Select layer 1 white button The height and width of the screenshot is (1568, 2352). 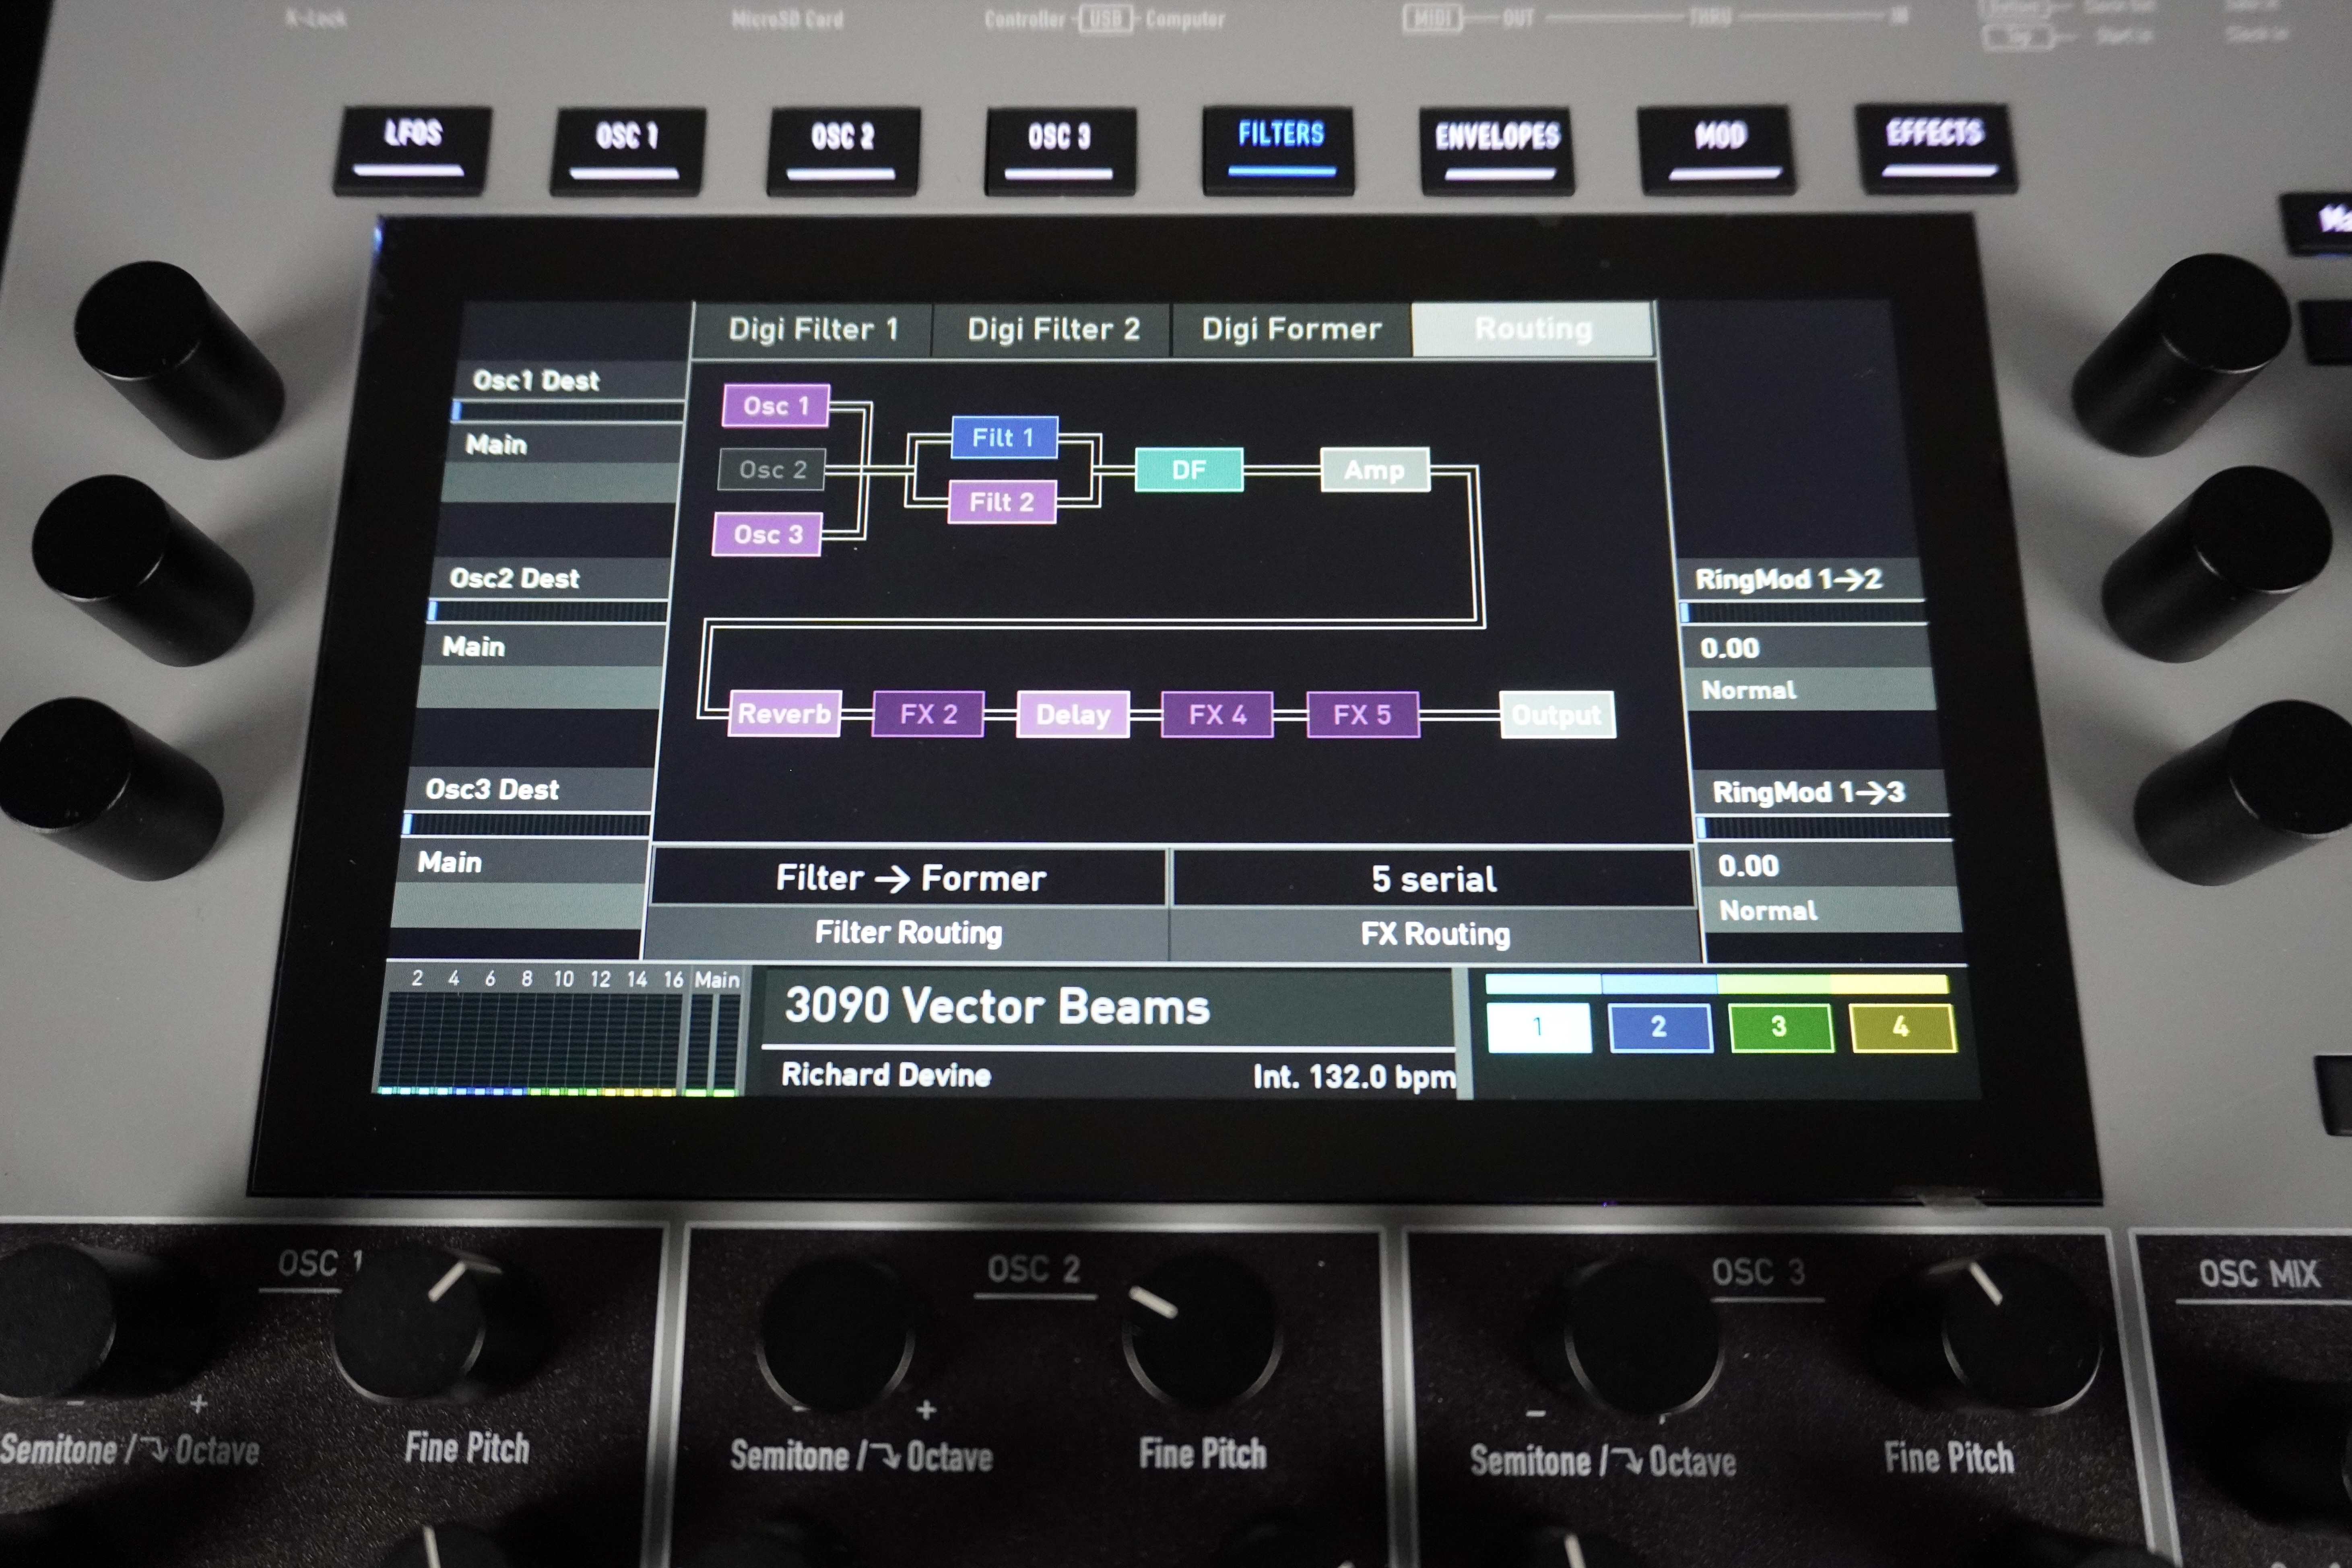point(1539,1027)
